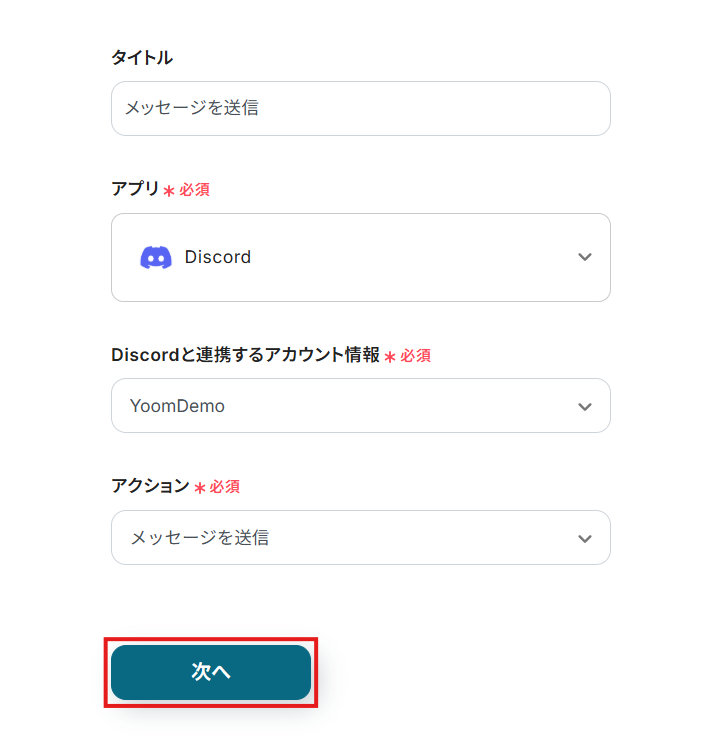Click the 必須 marker beside アプリ

coord(194,190)
